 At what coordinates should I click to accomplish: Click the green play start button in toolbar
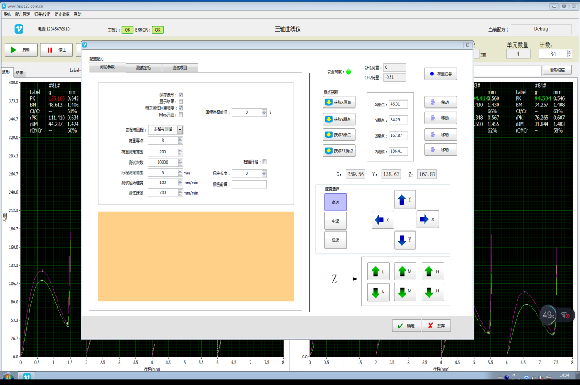point(21,50)
